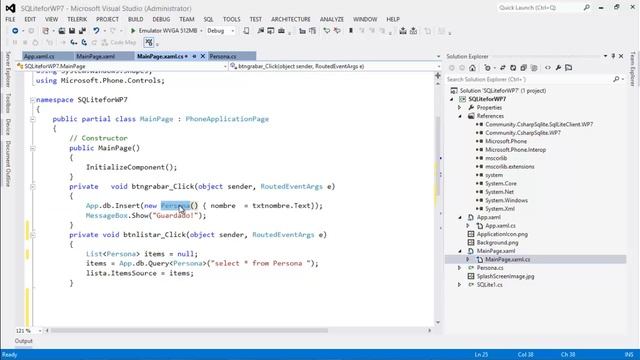The width and height of the screenshot is (640, 360).
Task: Click the Save All toolbar icon
Action: click(82, 31)
